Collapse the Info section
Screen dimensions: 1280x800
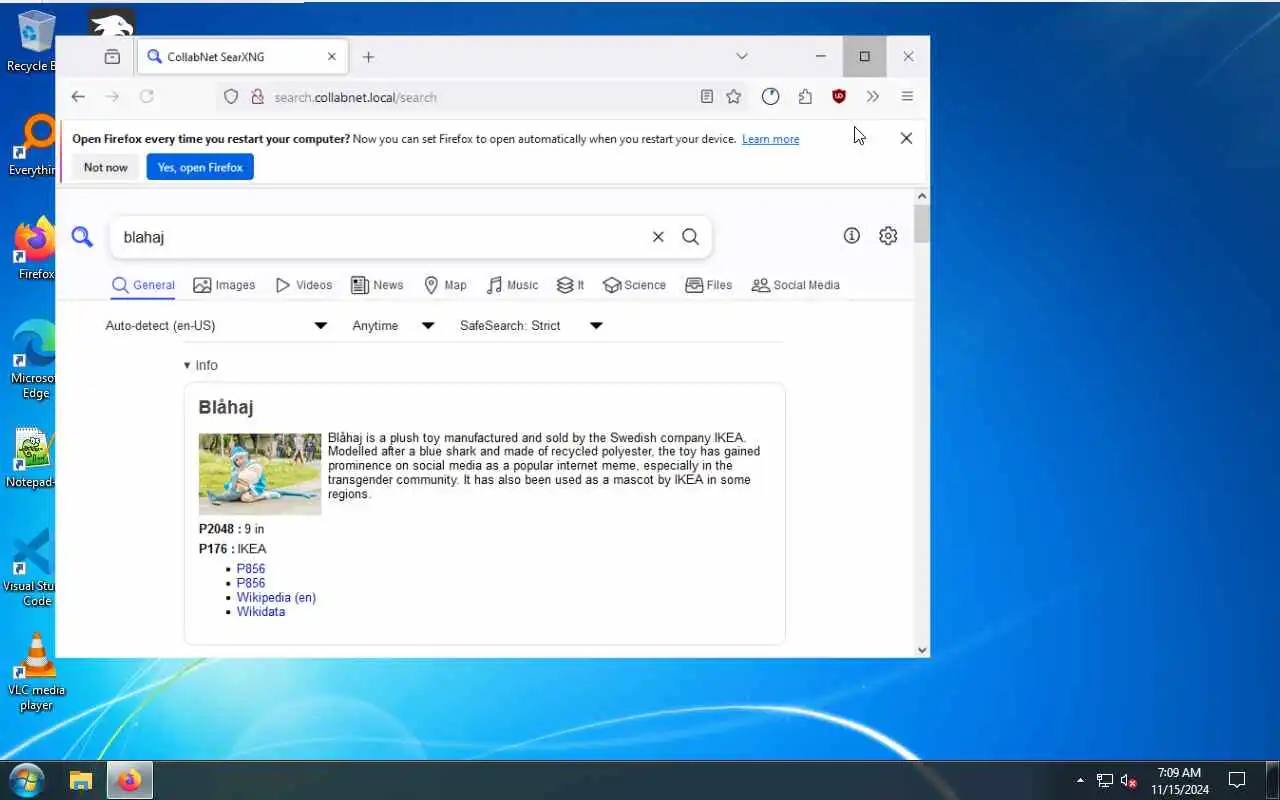pos(200,365)
